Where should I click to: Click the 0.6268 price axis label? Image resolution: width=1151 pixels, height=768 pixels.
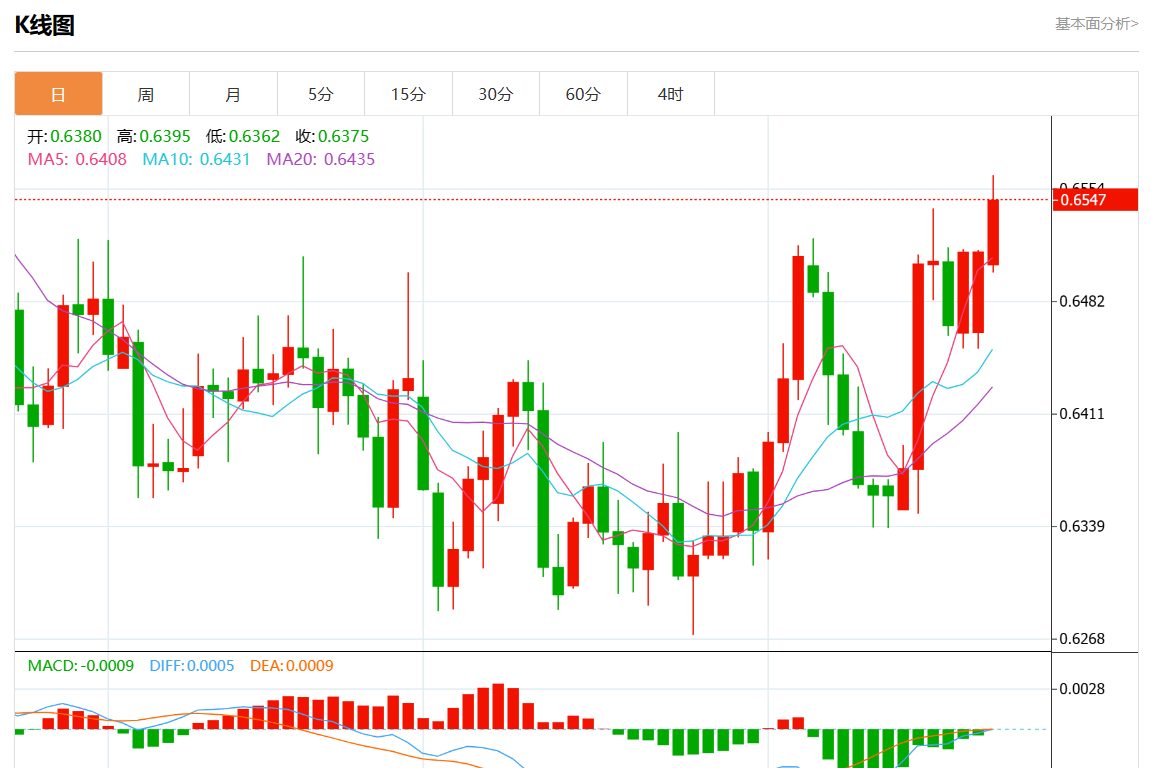1082,639
